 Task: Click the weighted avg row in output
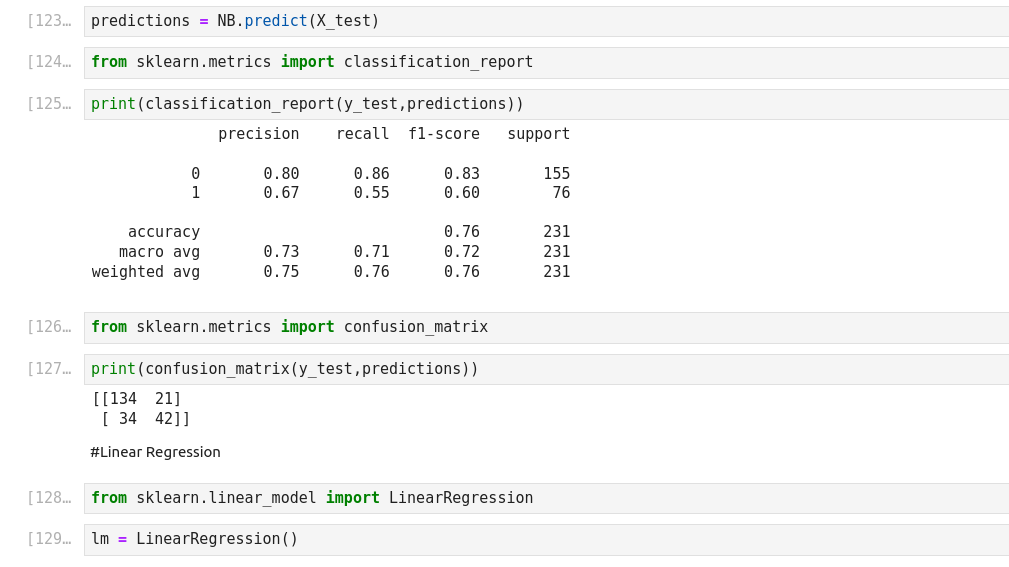(x=146, y=272)
